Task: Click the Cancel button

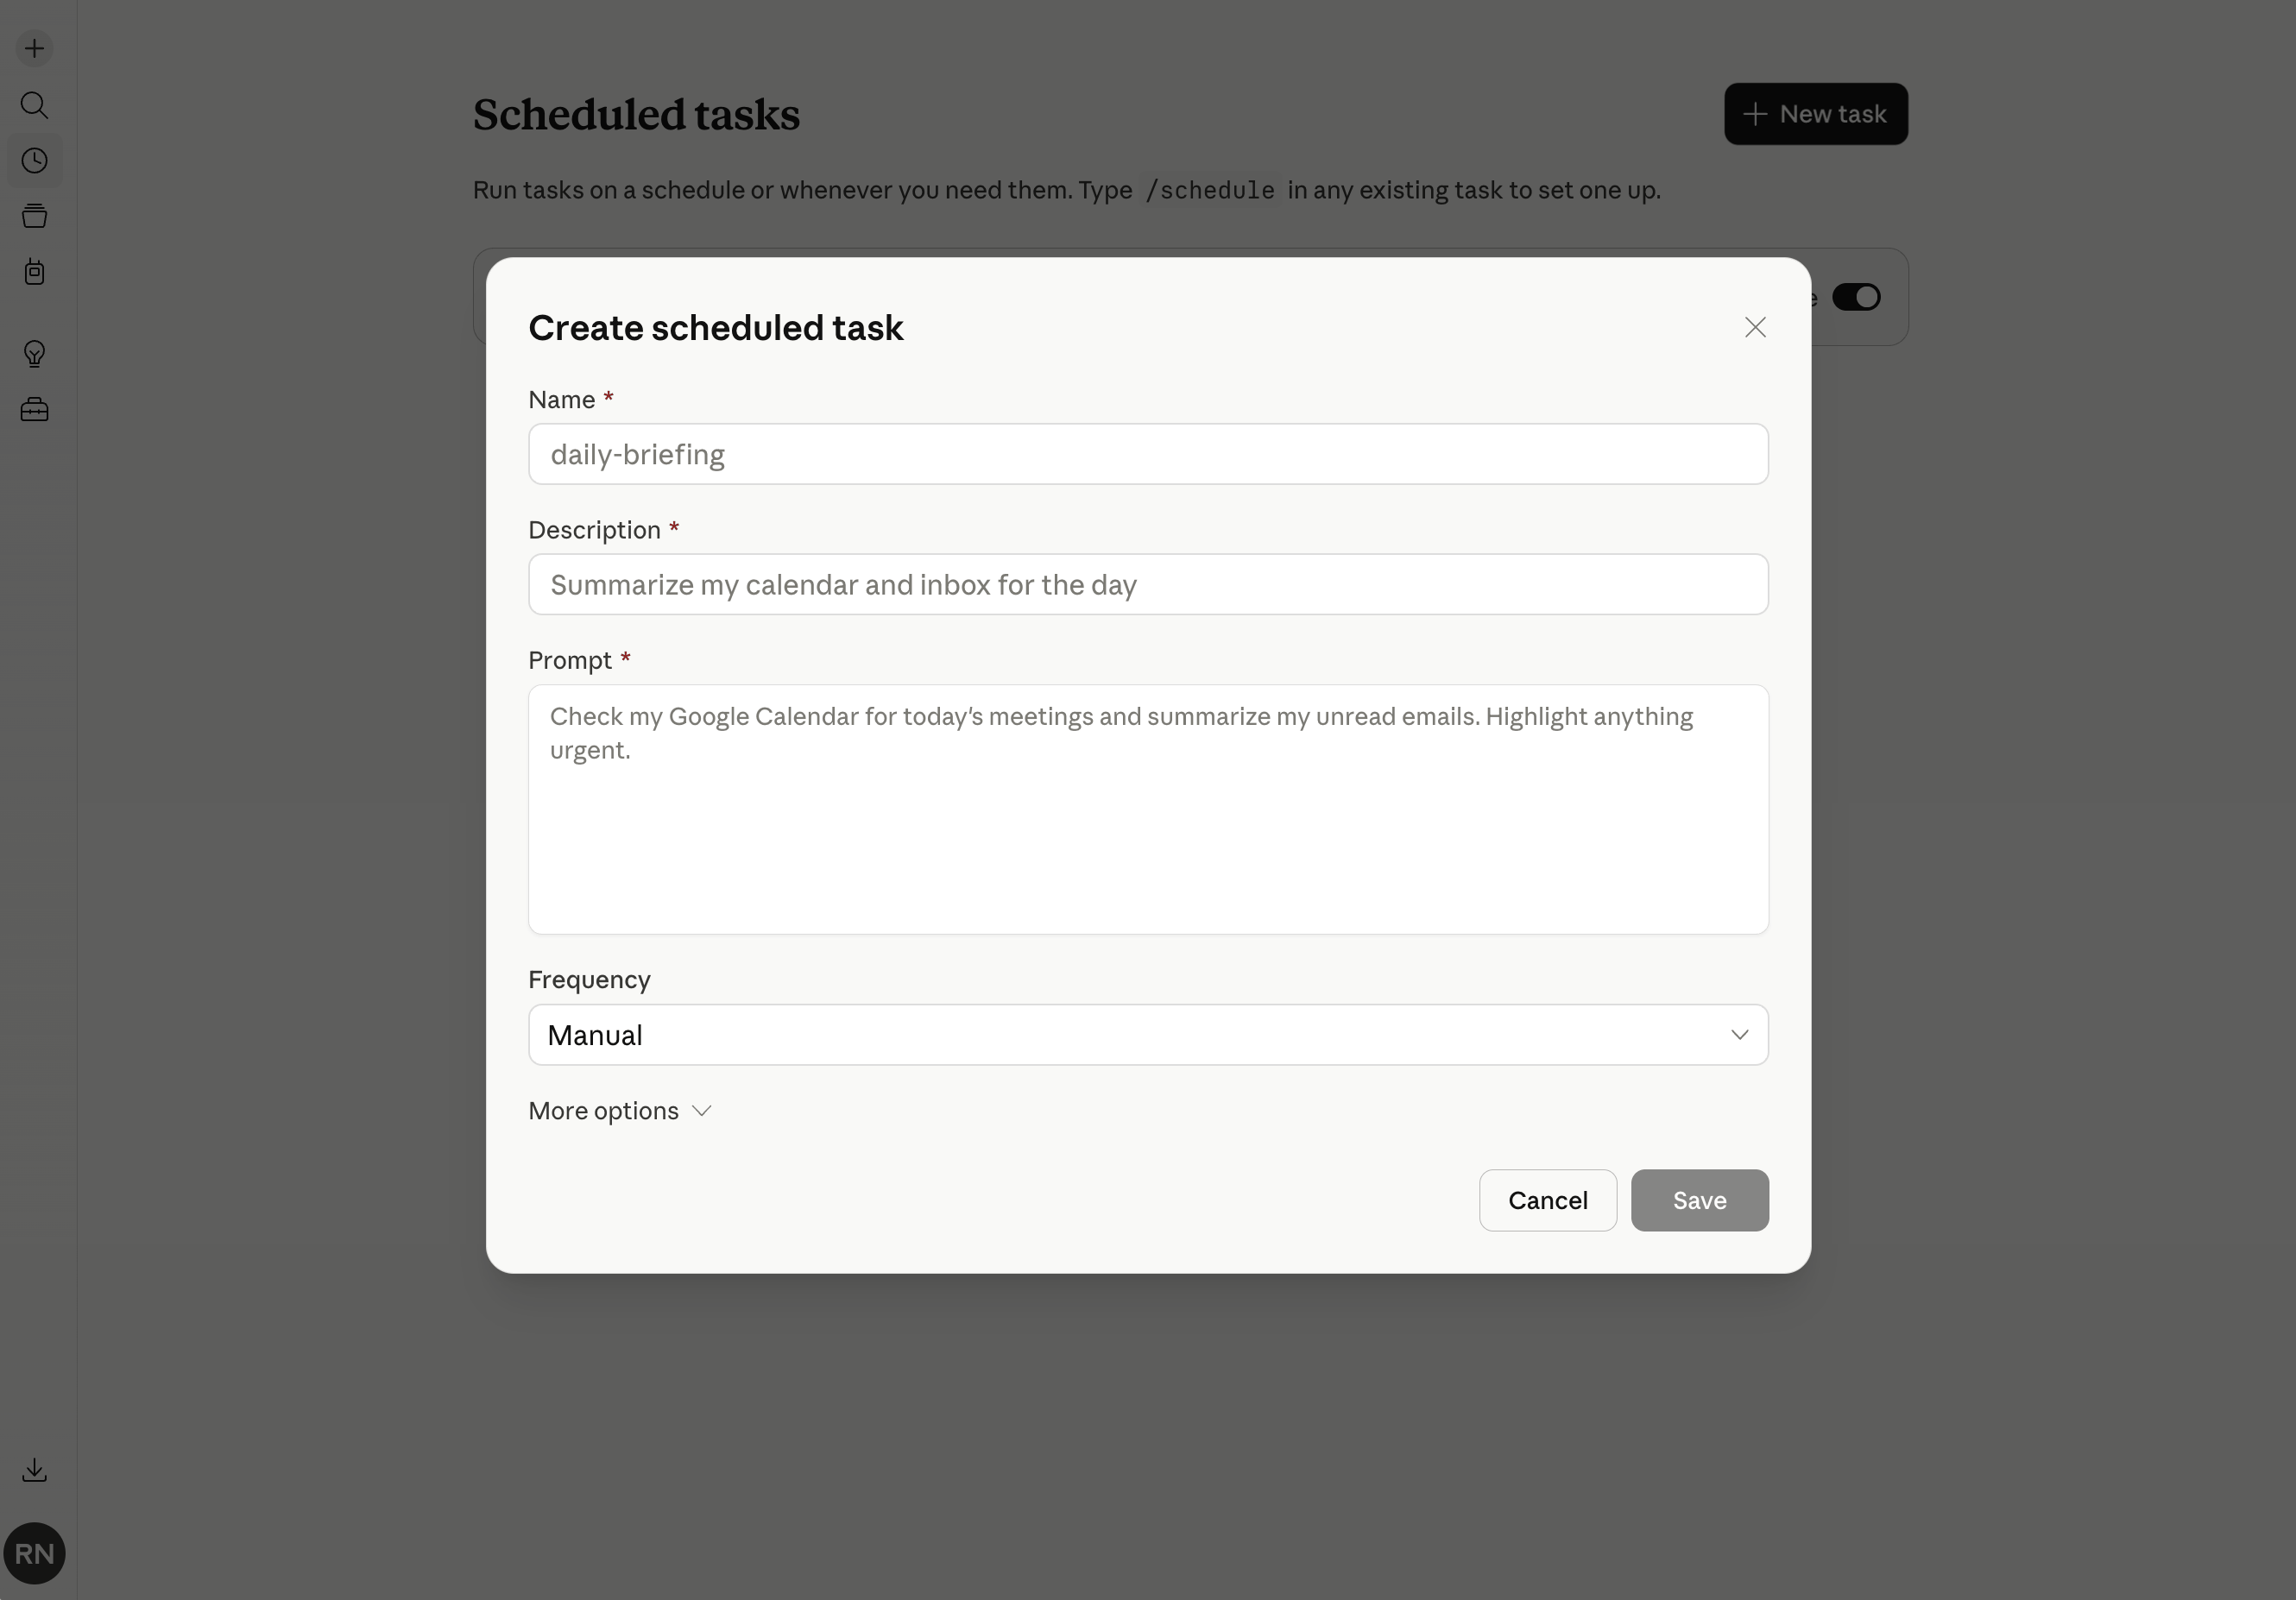Action: (1547, 1200)
